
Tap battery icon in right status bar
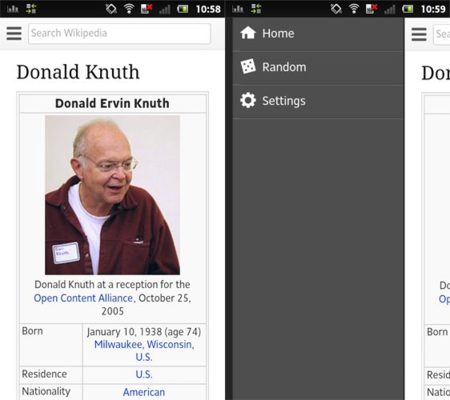[x=408, y=9]
